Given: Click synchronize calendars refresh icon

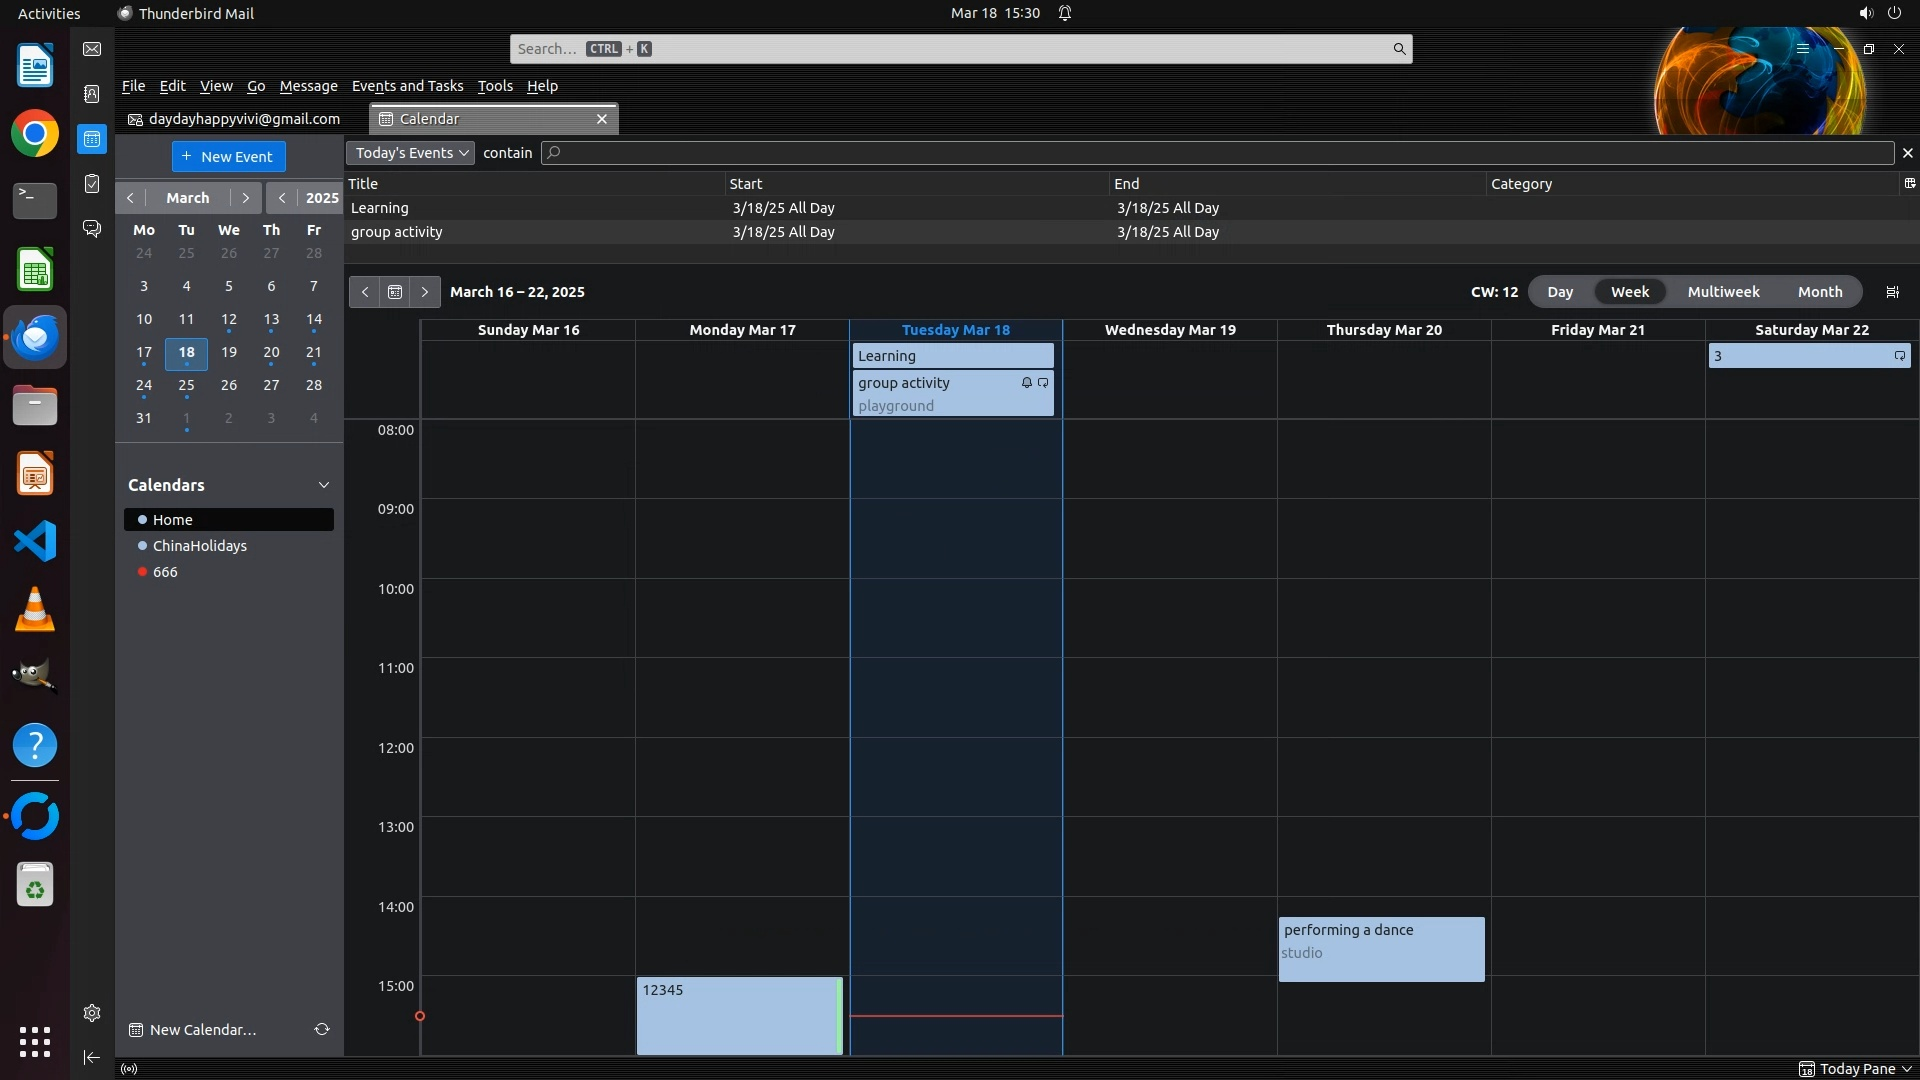Looking at the screenshot, I should pyautogui.click(x=322, y=1029).
